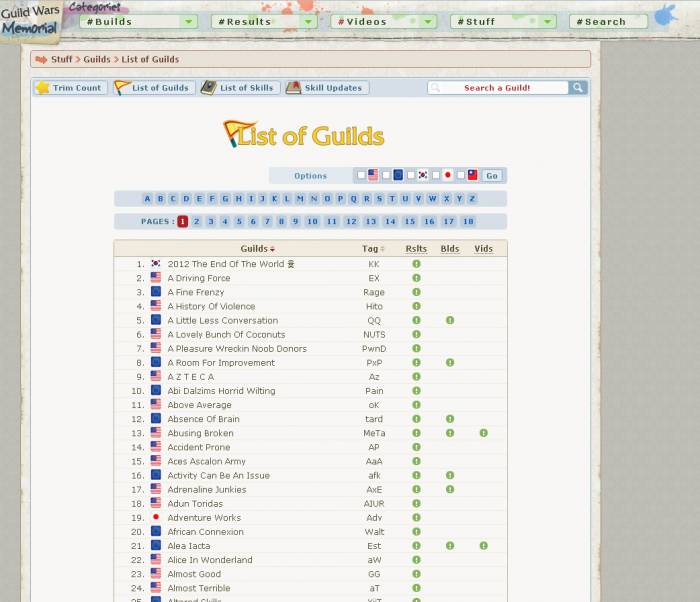The width and height of the screenshot is (700, 602).
Task: Click builds icon for Activity Can Be An Issue
Action: point(450,475)
